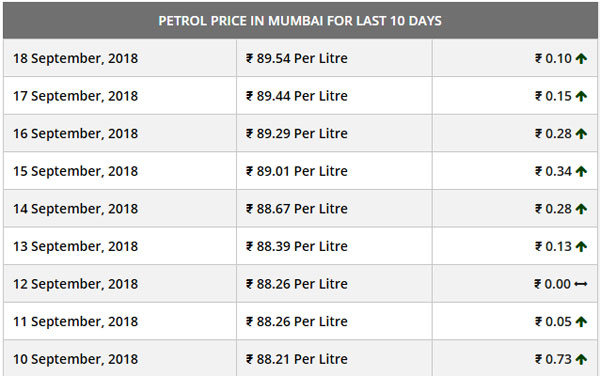
Task: Select the 12 September, 2018 date cell
Action: pyautogui.click(x=120, y=283)
